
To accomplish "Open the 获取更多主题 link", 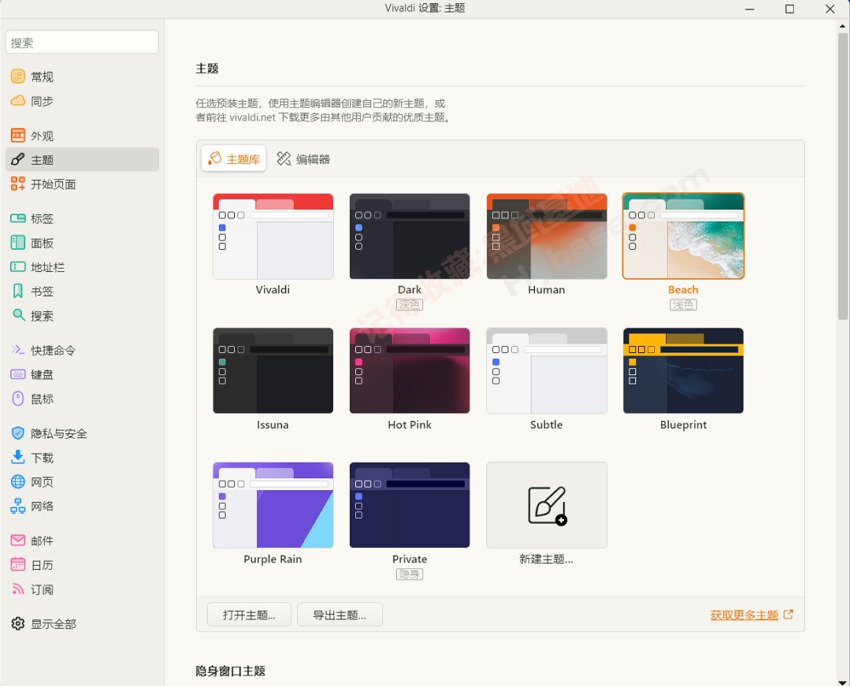I will point(744,615).
